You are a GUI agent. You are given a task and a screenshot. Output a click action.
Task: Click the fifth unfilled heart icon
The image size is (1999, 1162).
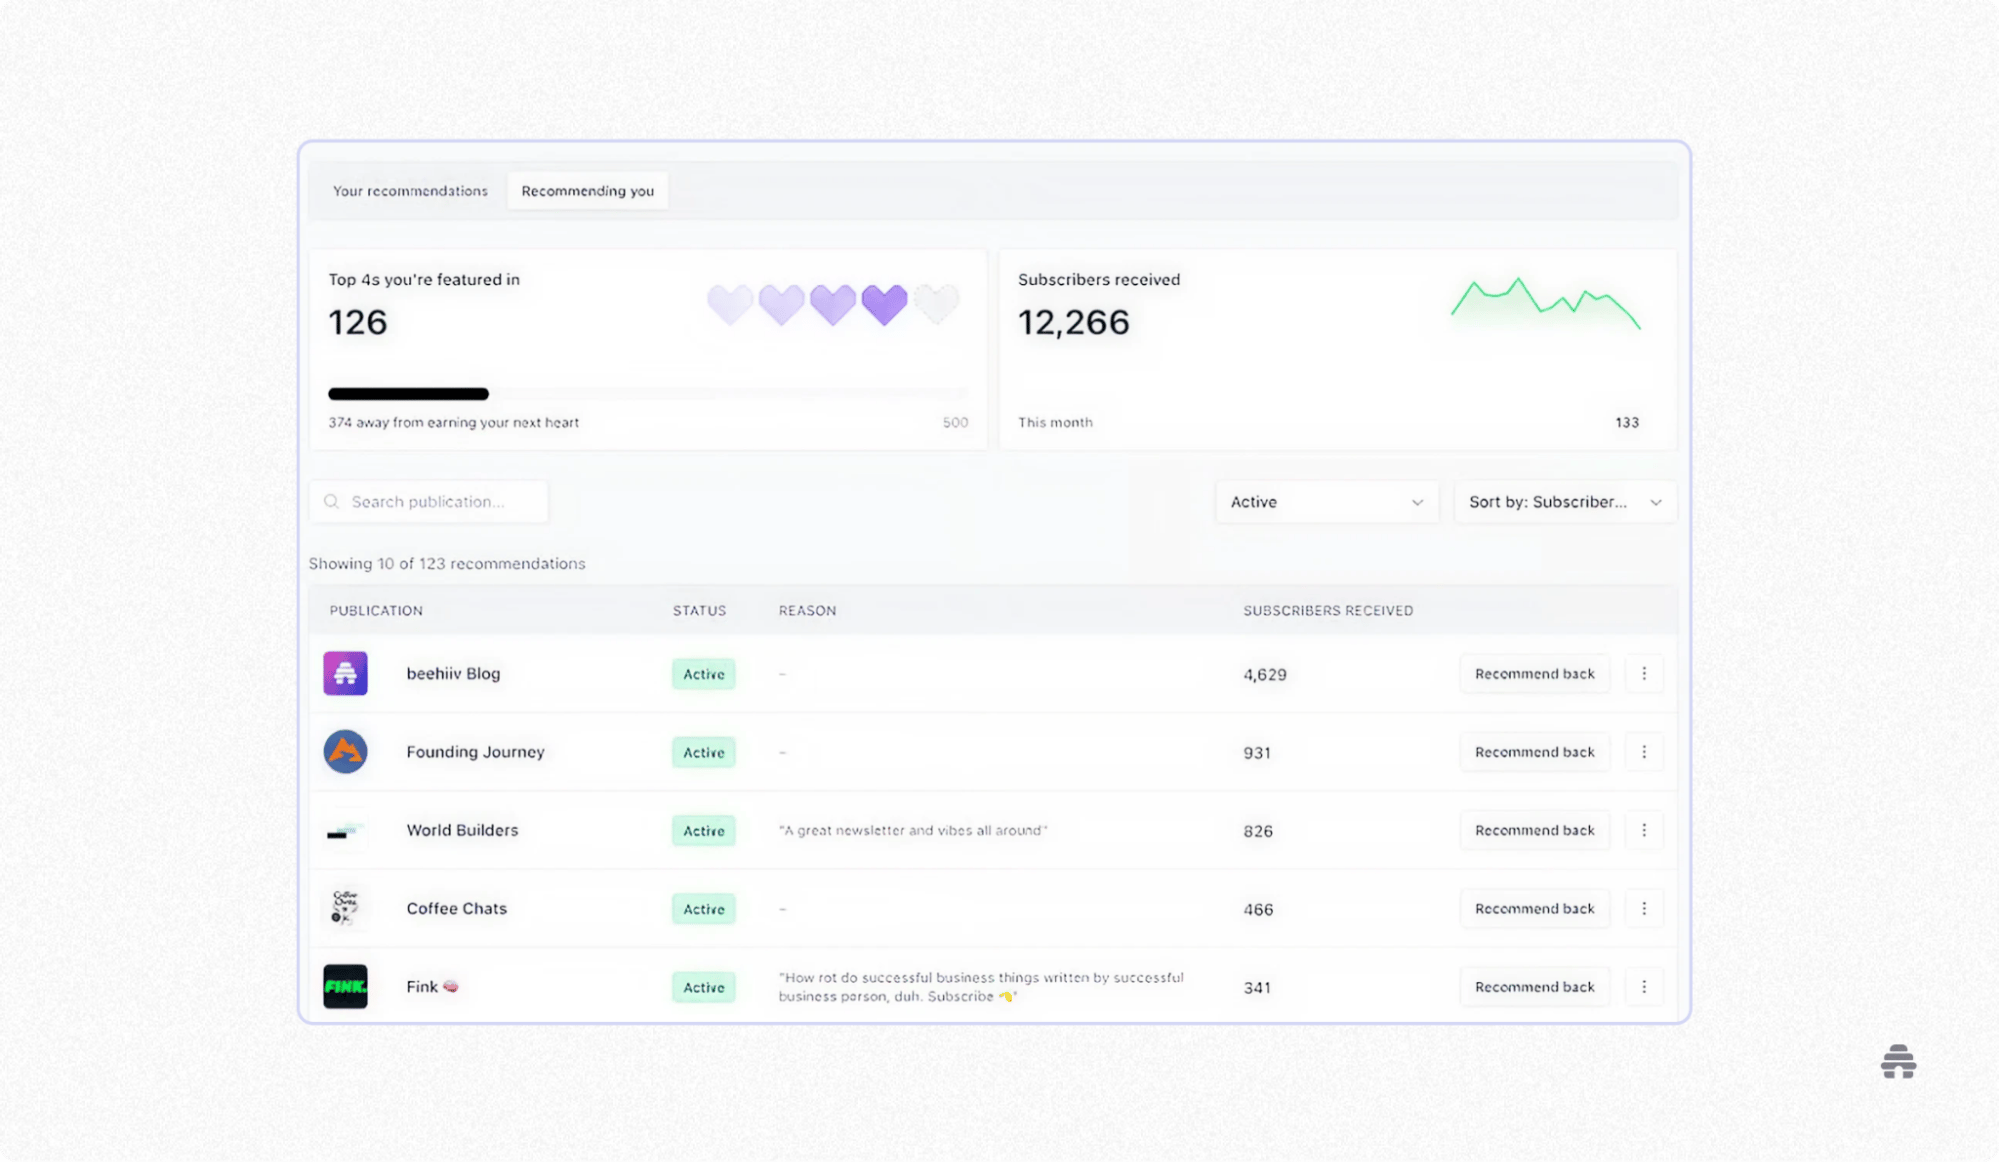(937, 303)
